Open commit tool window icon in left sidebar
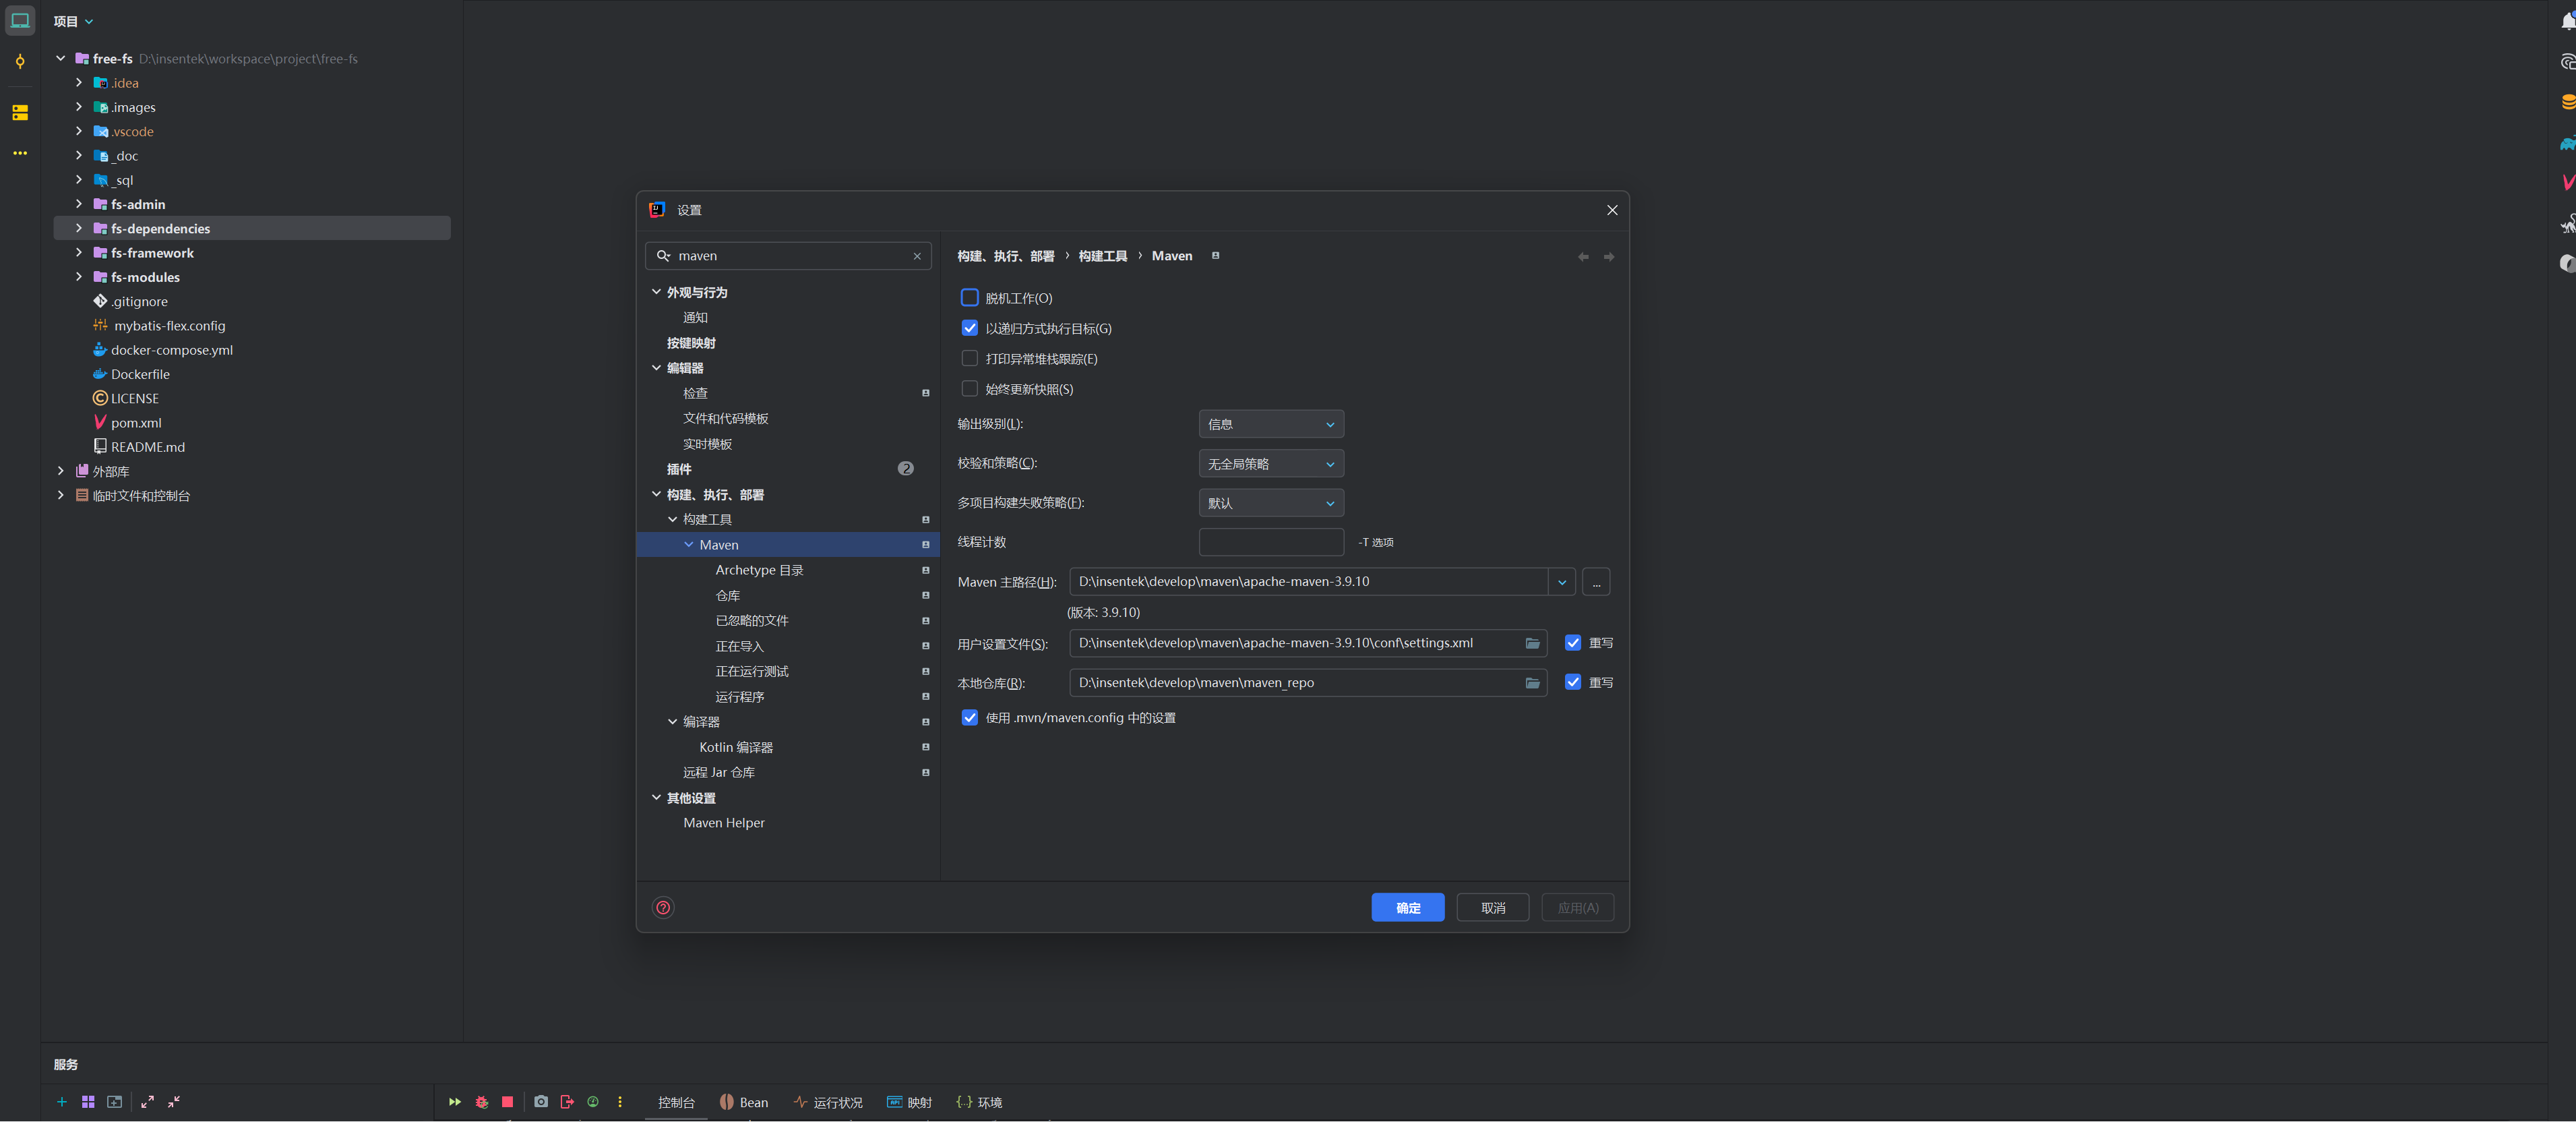The width and height of the screenshot is (2576, 1122). [x=20, y=62]
